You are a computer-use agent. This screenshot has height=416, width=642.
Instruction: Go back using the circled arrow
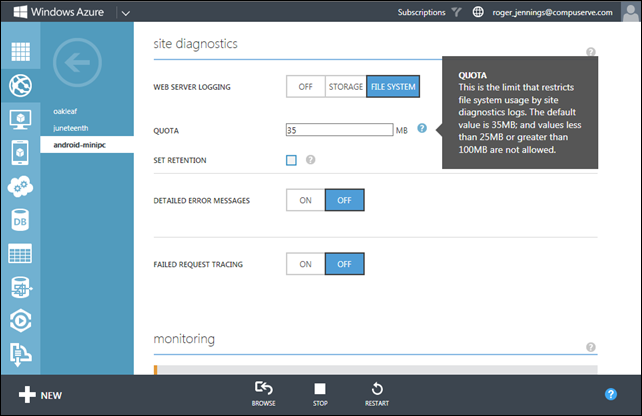point(77,62)
